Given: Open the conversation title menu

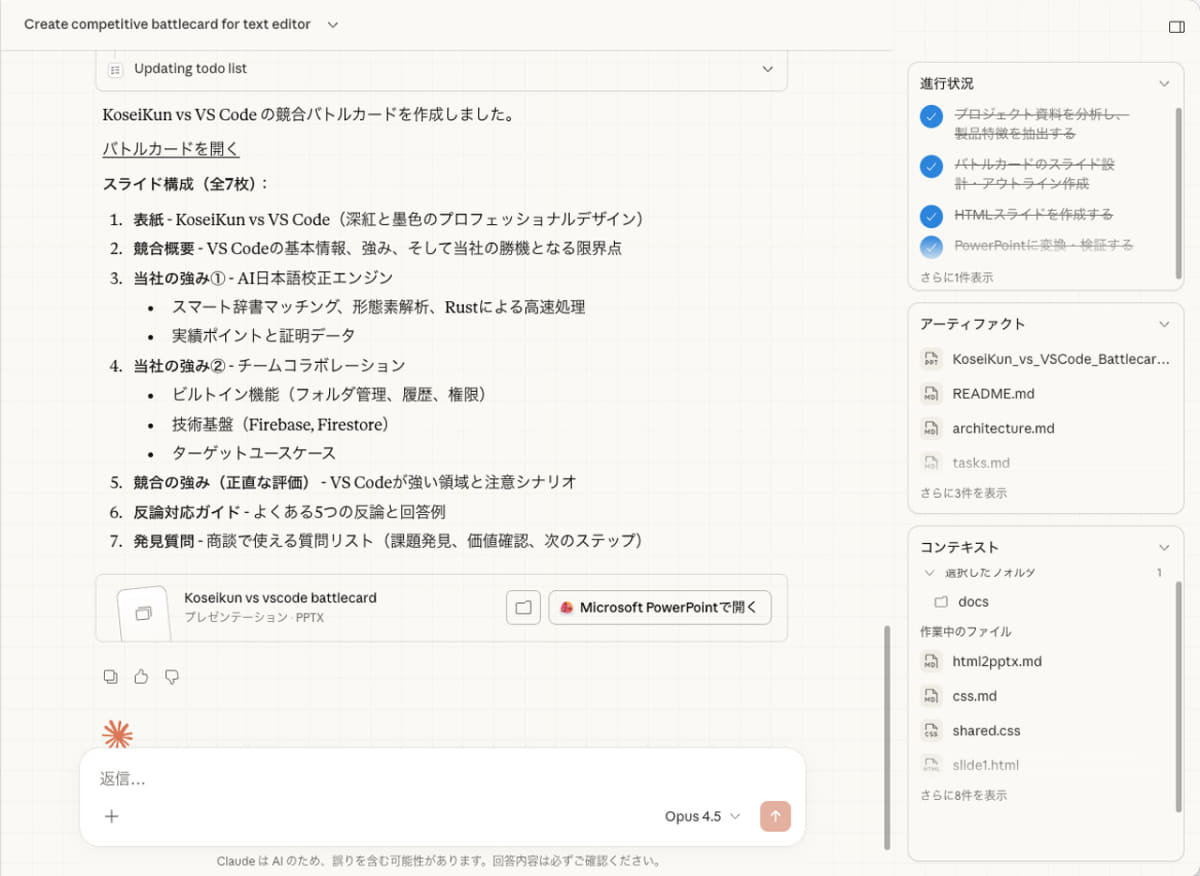Looking at the screenshot, I should click(332, 24).
